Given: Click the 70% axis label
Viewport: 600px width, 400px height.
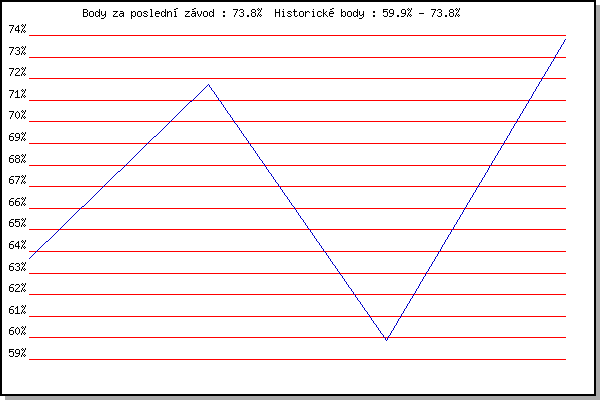Looking at the screenshot, I should tap(18, 115).
